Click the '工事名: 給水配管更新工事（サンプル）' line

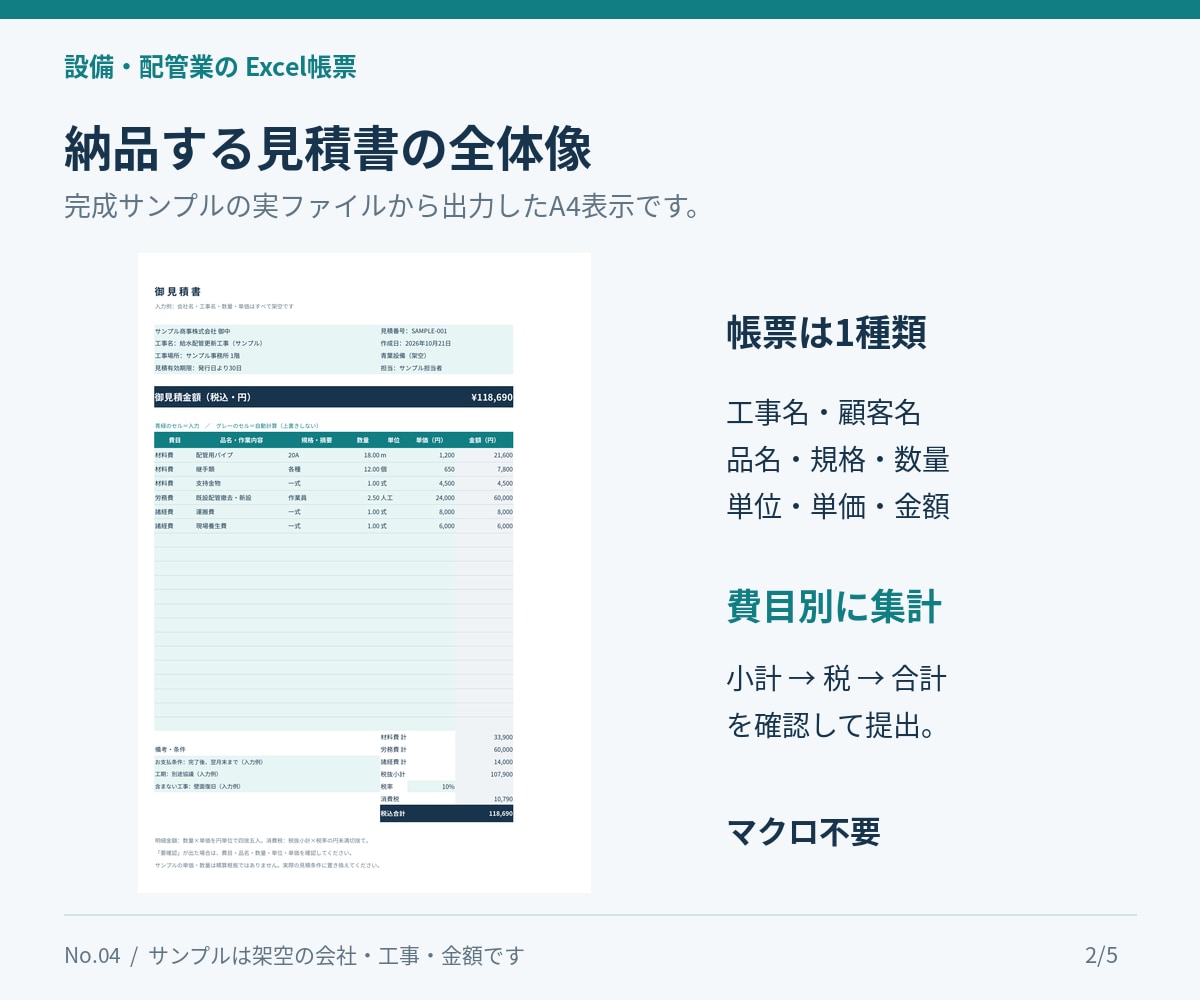click(x=209, y=343)
